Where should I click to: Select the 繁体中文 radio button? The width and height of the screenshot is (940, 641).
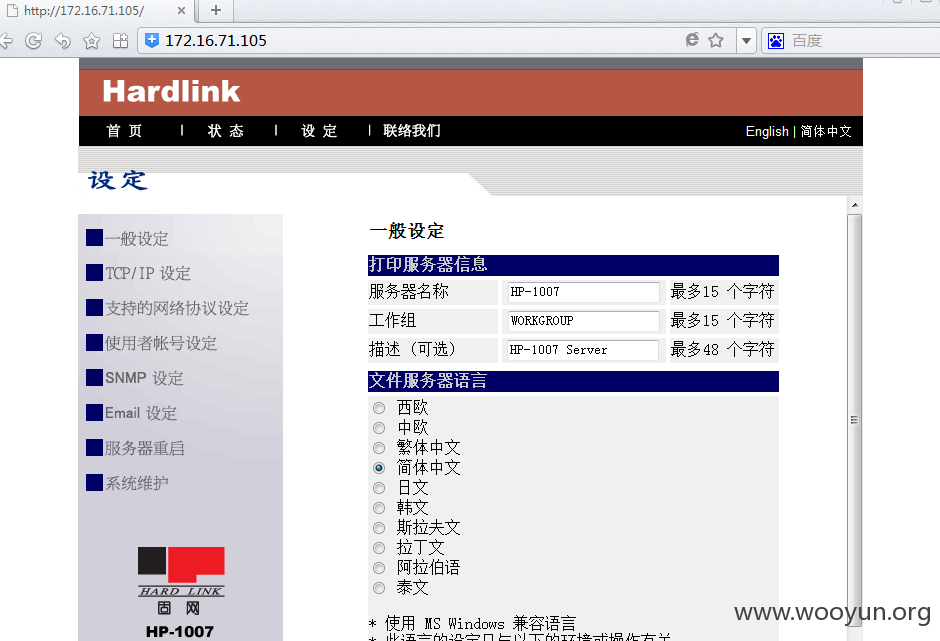[379, 448]
